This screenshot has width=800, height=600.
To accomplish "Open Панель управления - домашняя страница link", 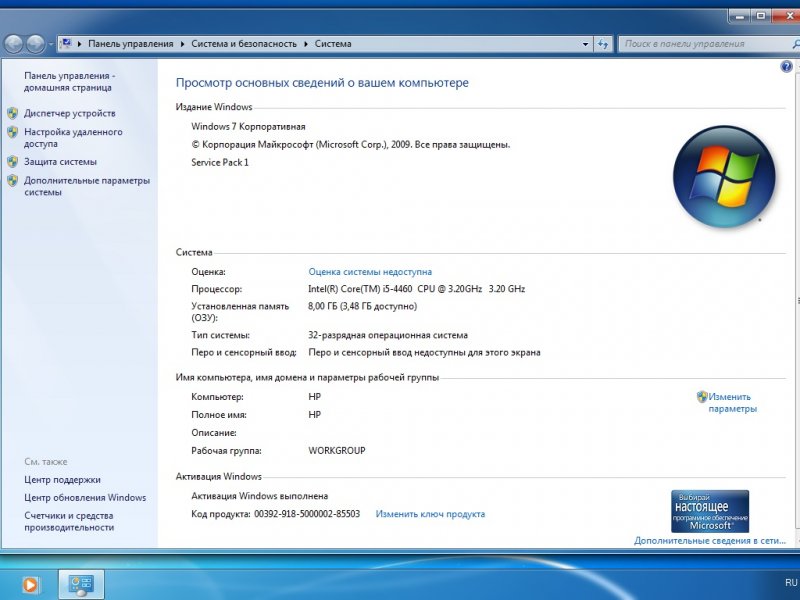I will point(70,82).
